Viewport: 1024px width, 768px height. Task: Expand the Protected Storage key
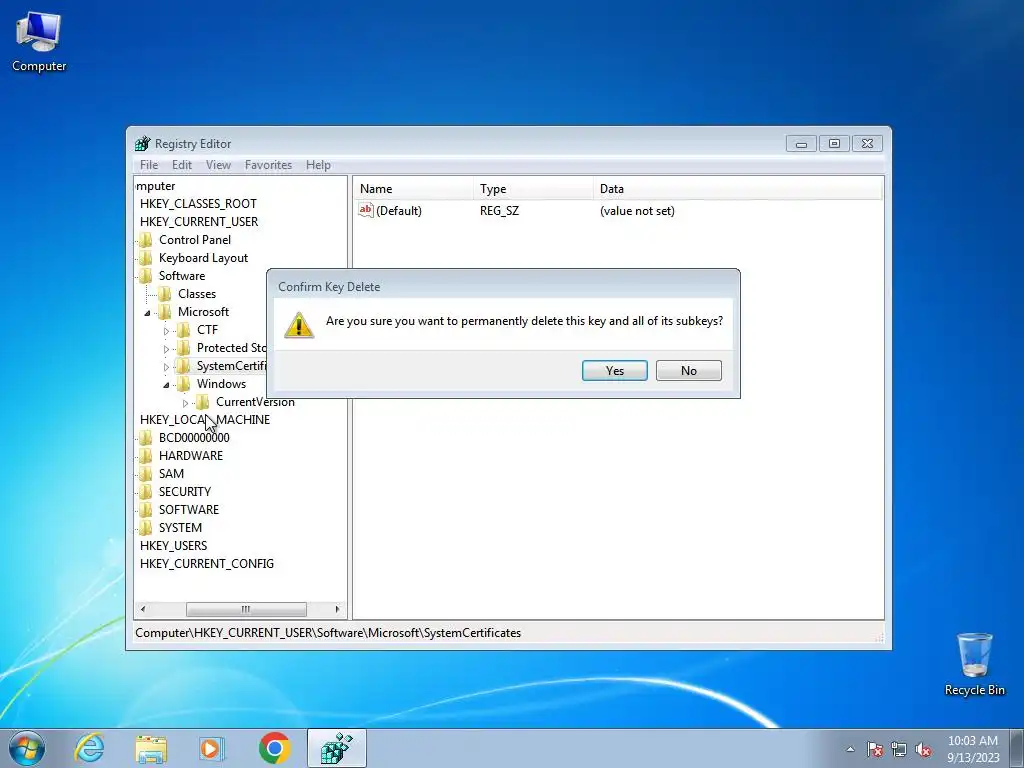[x=167, y=349]
